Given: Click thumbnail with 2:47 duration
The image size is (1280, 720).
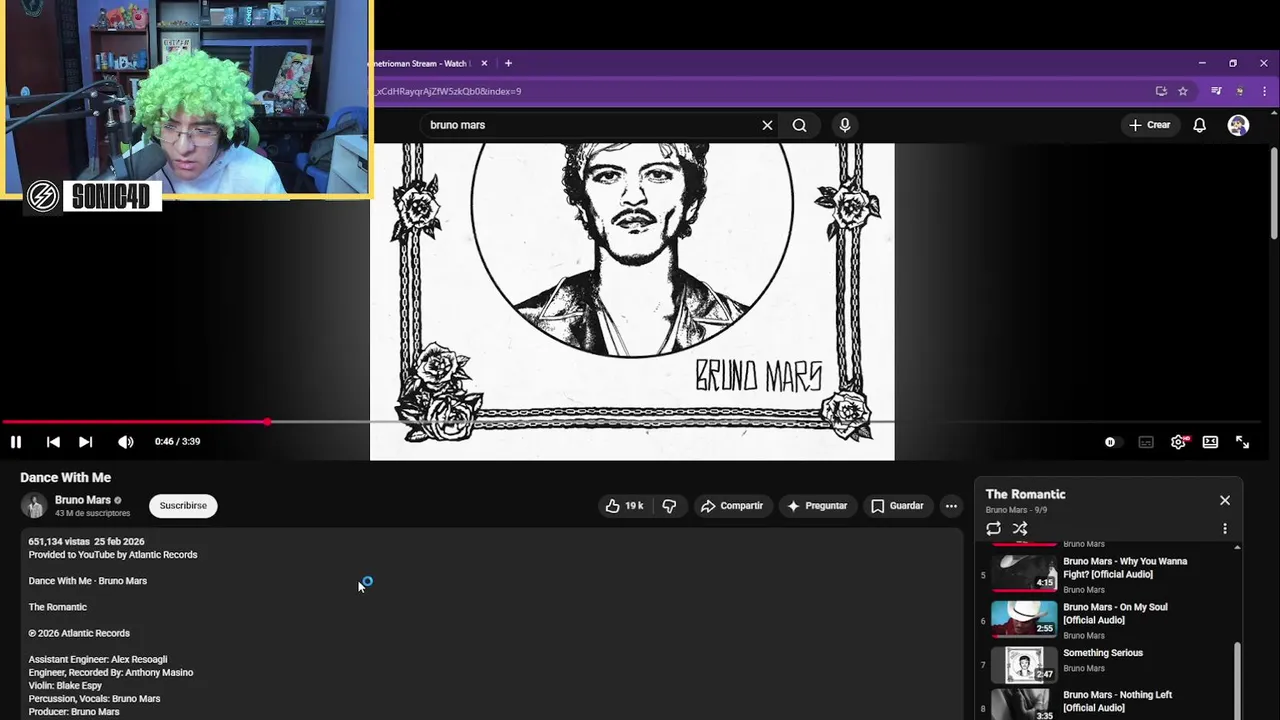Looking at the screenshot, I should coord(1024,664).
